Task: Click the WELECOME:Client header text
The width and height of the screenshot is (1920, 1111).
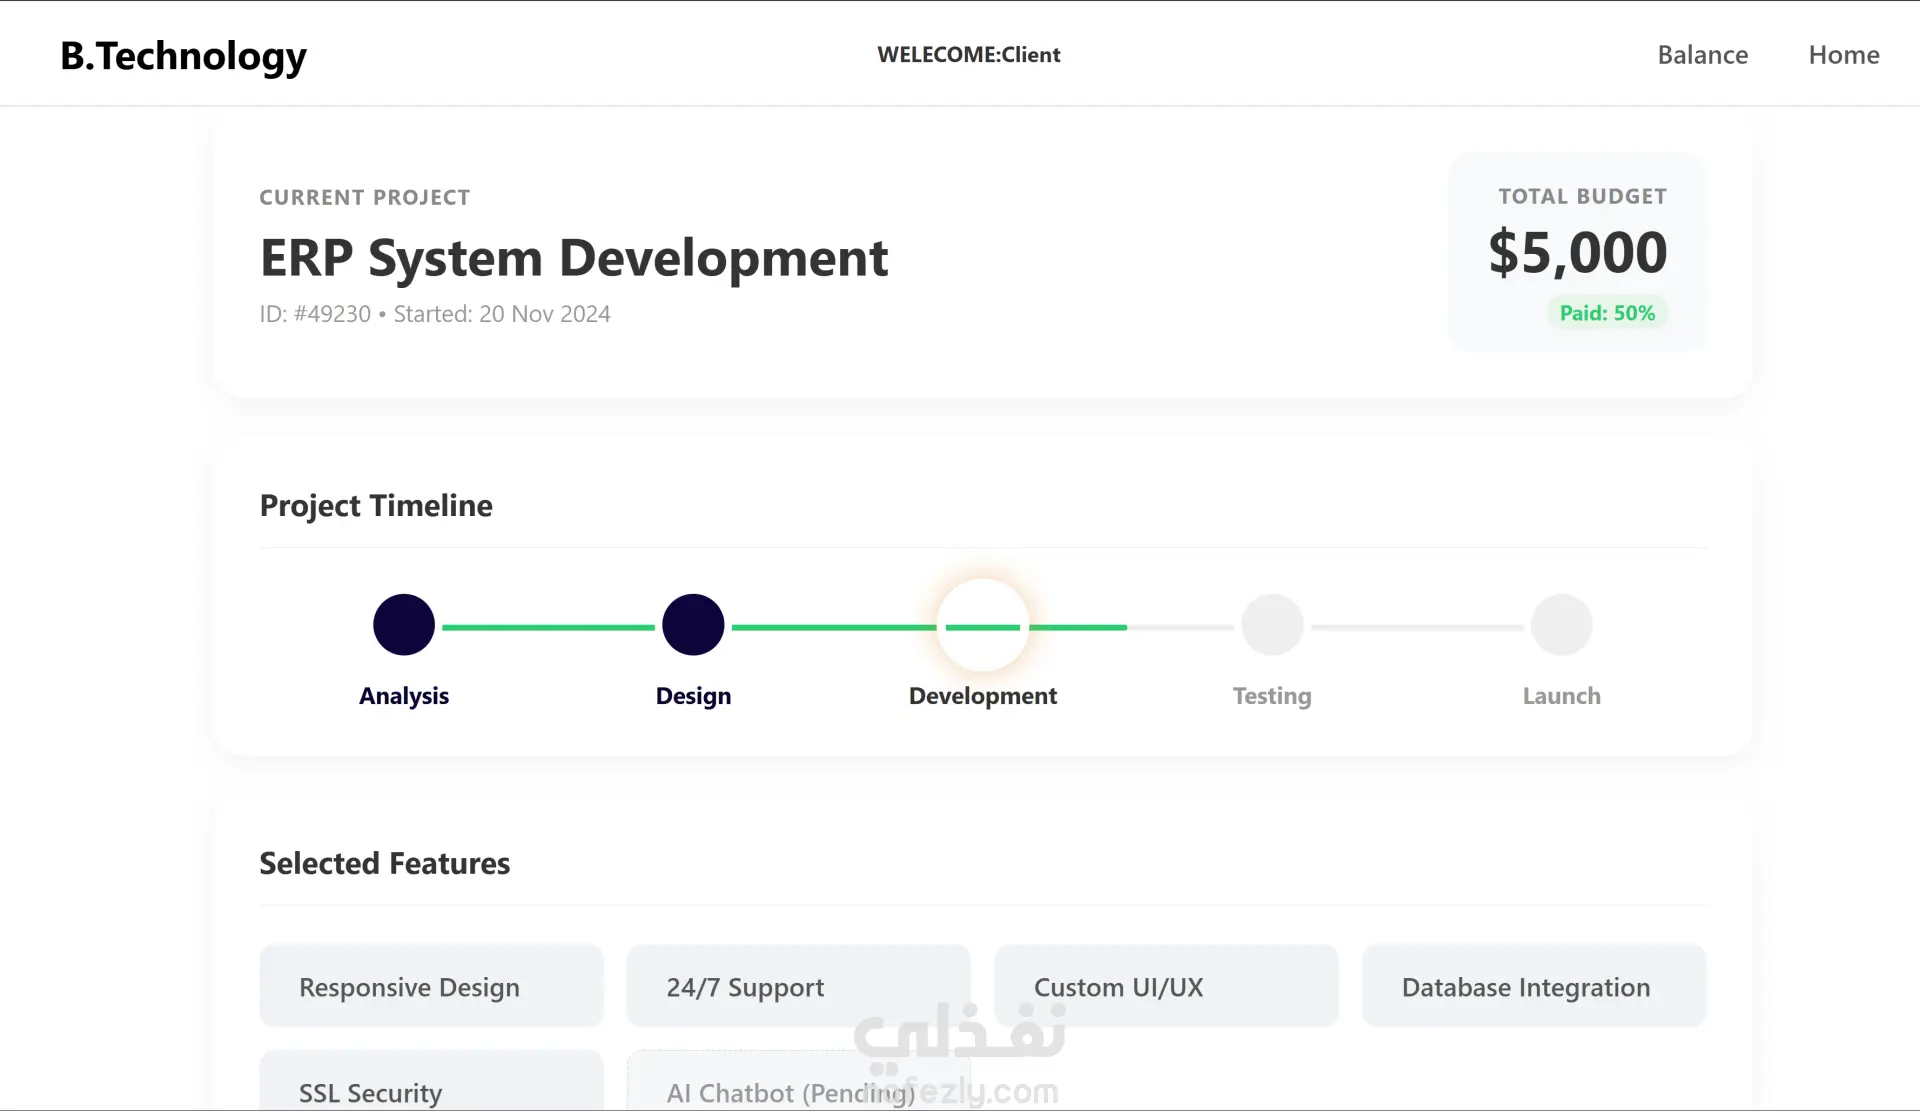Action: tap(968, 55)
